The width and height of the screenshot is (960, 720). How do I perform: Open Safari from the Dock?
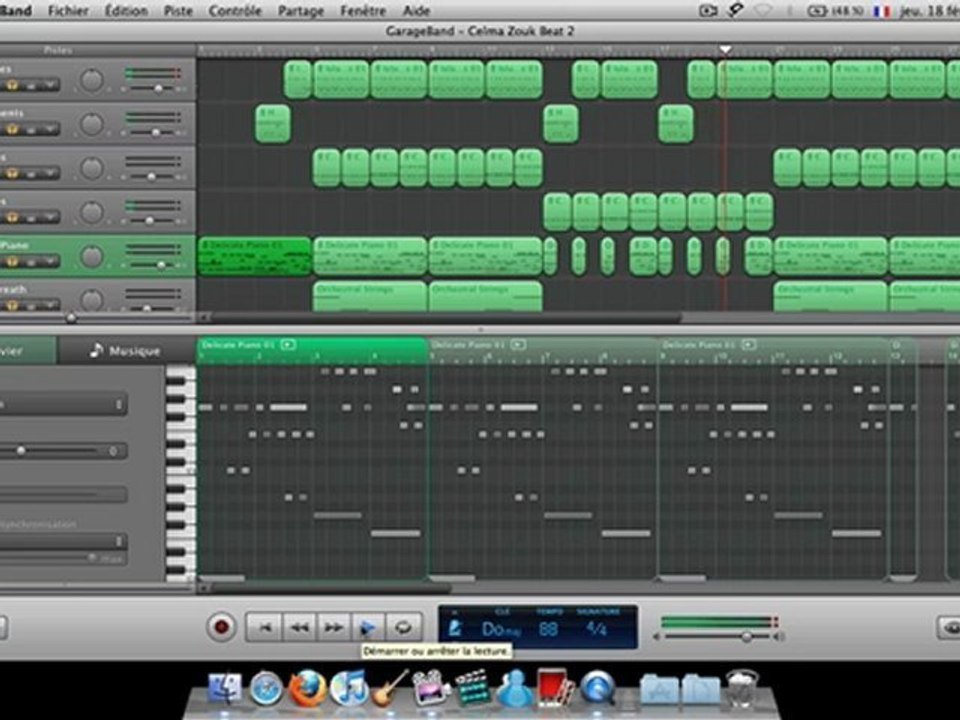click(266, 688)
